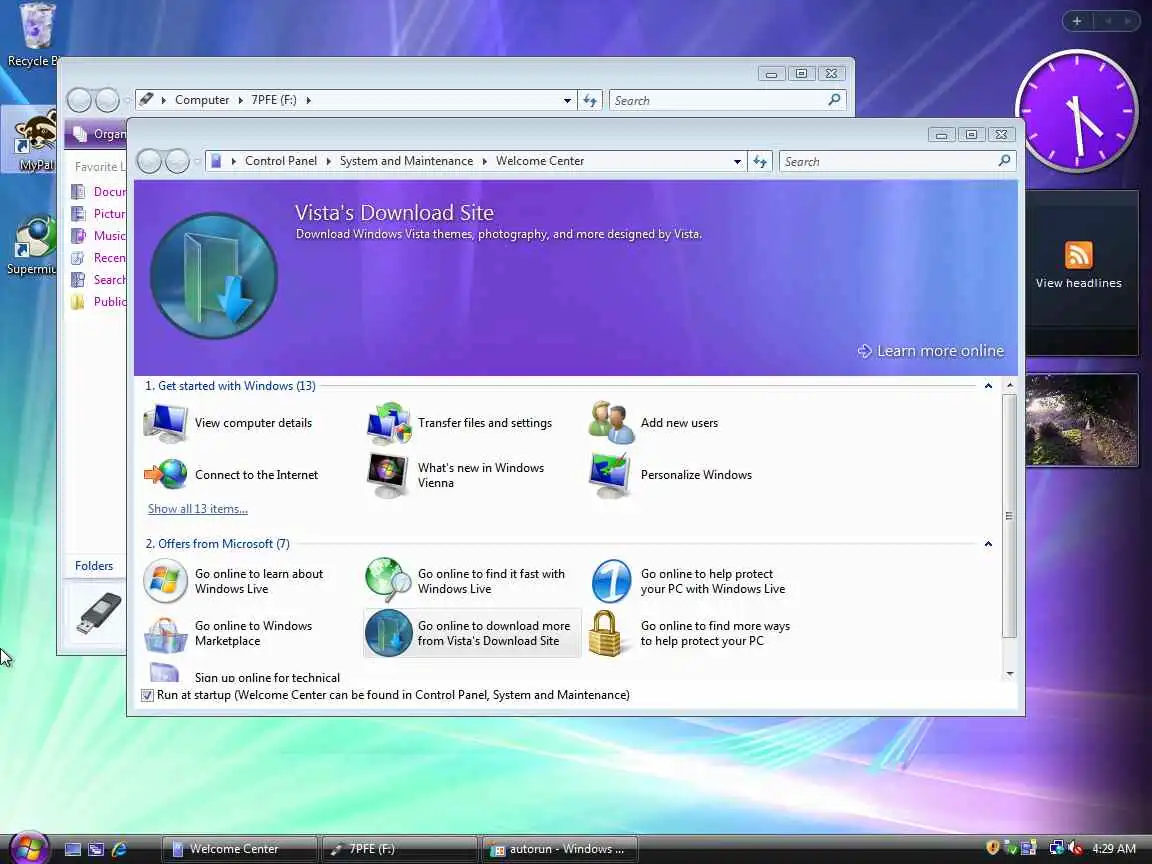Open Transfer files and settings
1152x864 pixels.
[x=461, y=423]
